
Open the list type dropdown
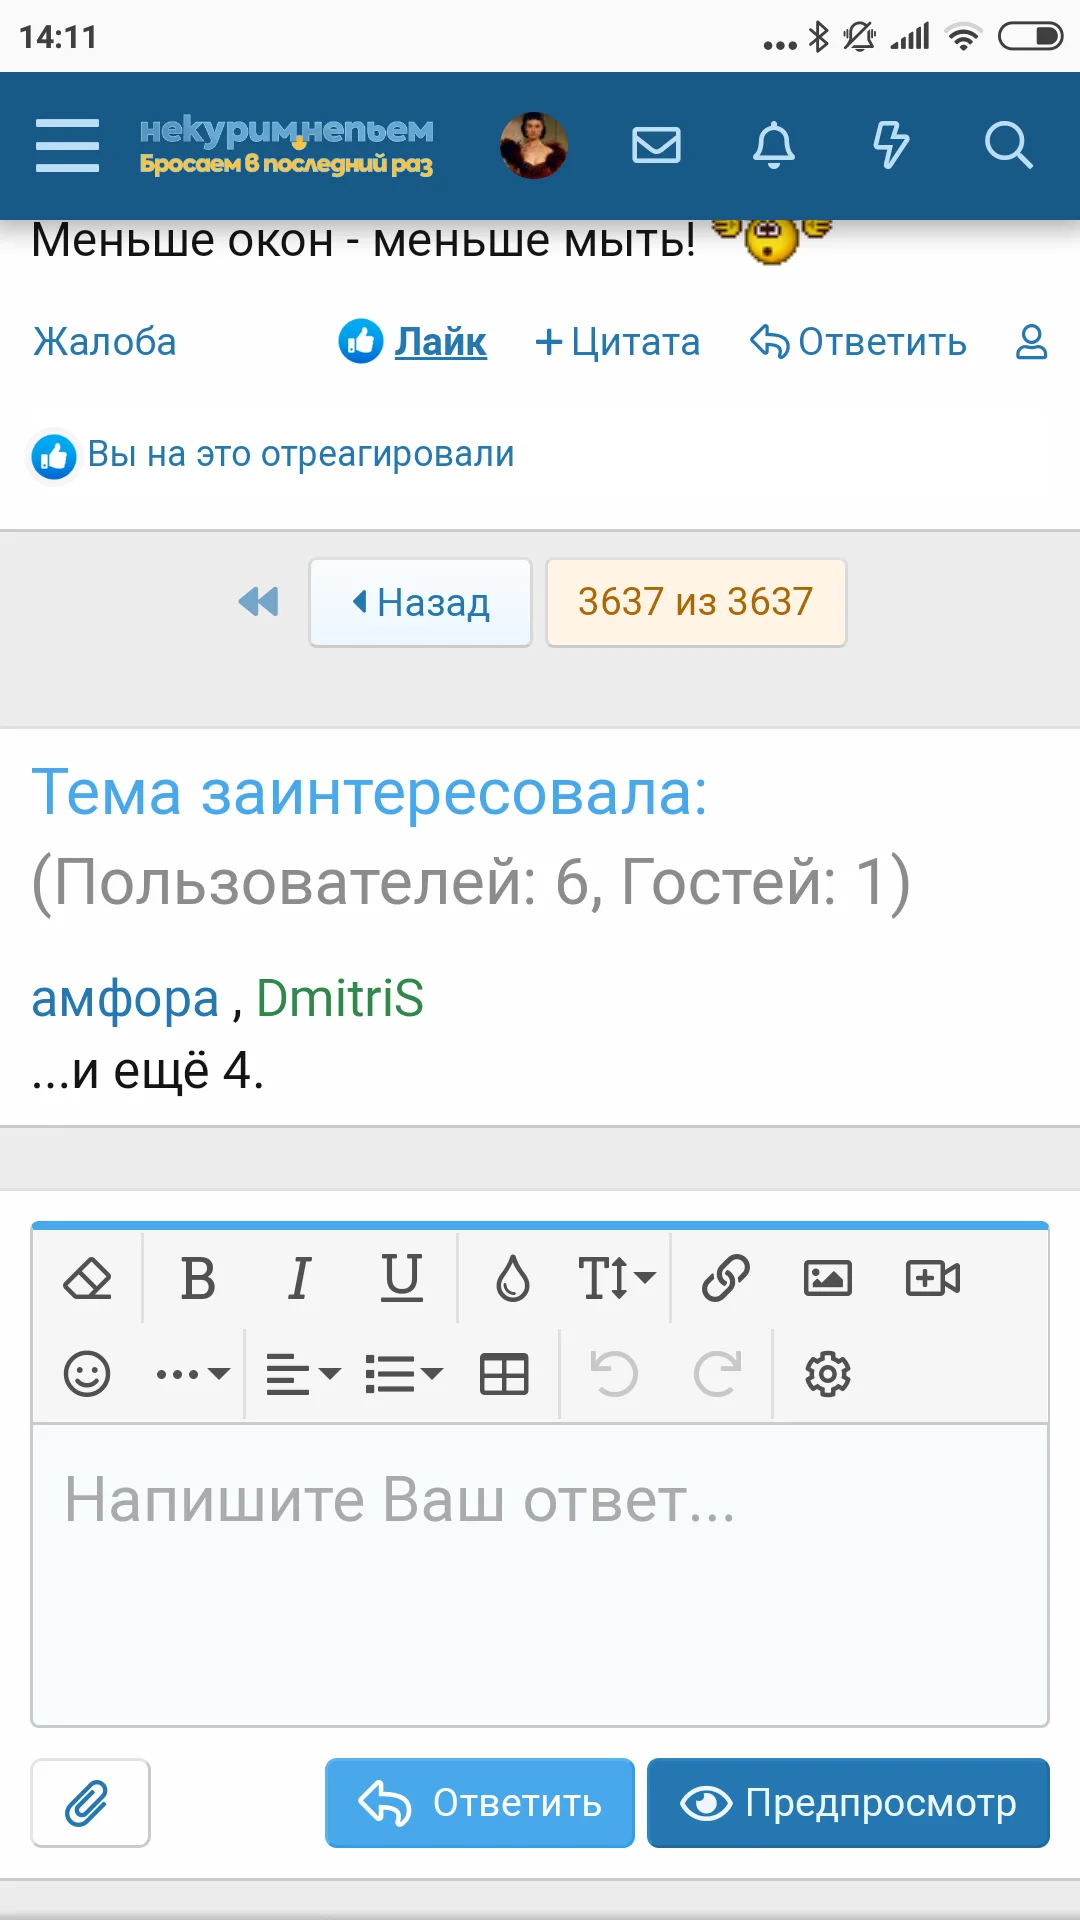(404, 1374)
